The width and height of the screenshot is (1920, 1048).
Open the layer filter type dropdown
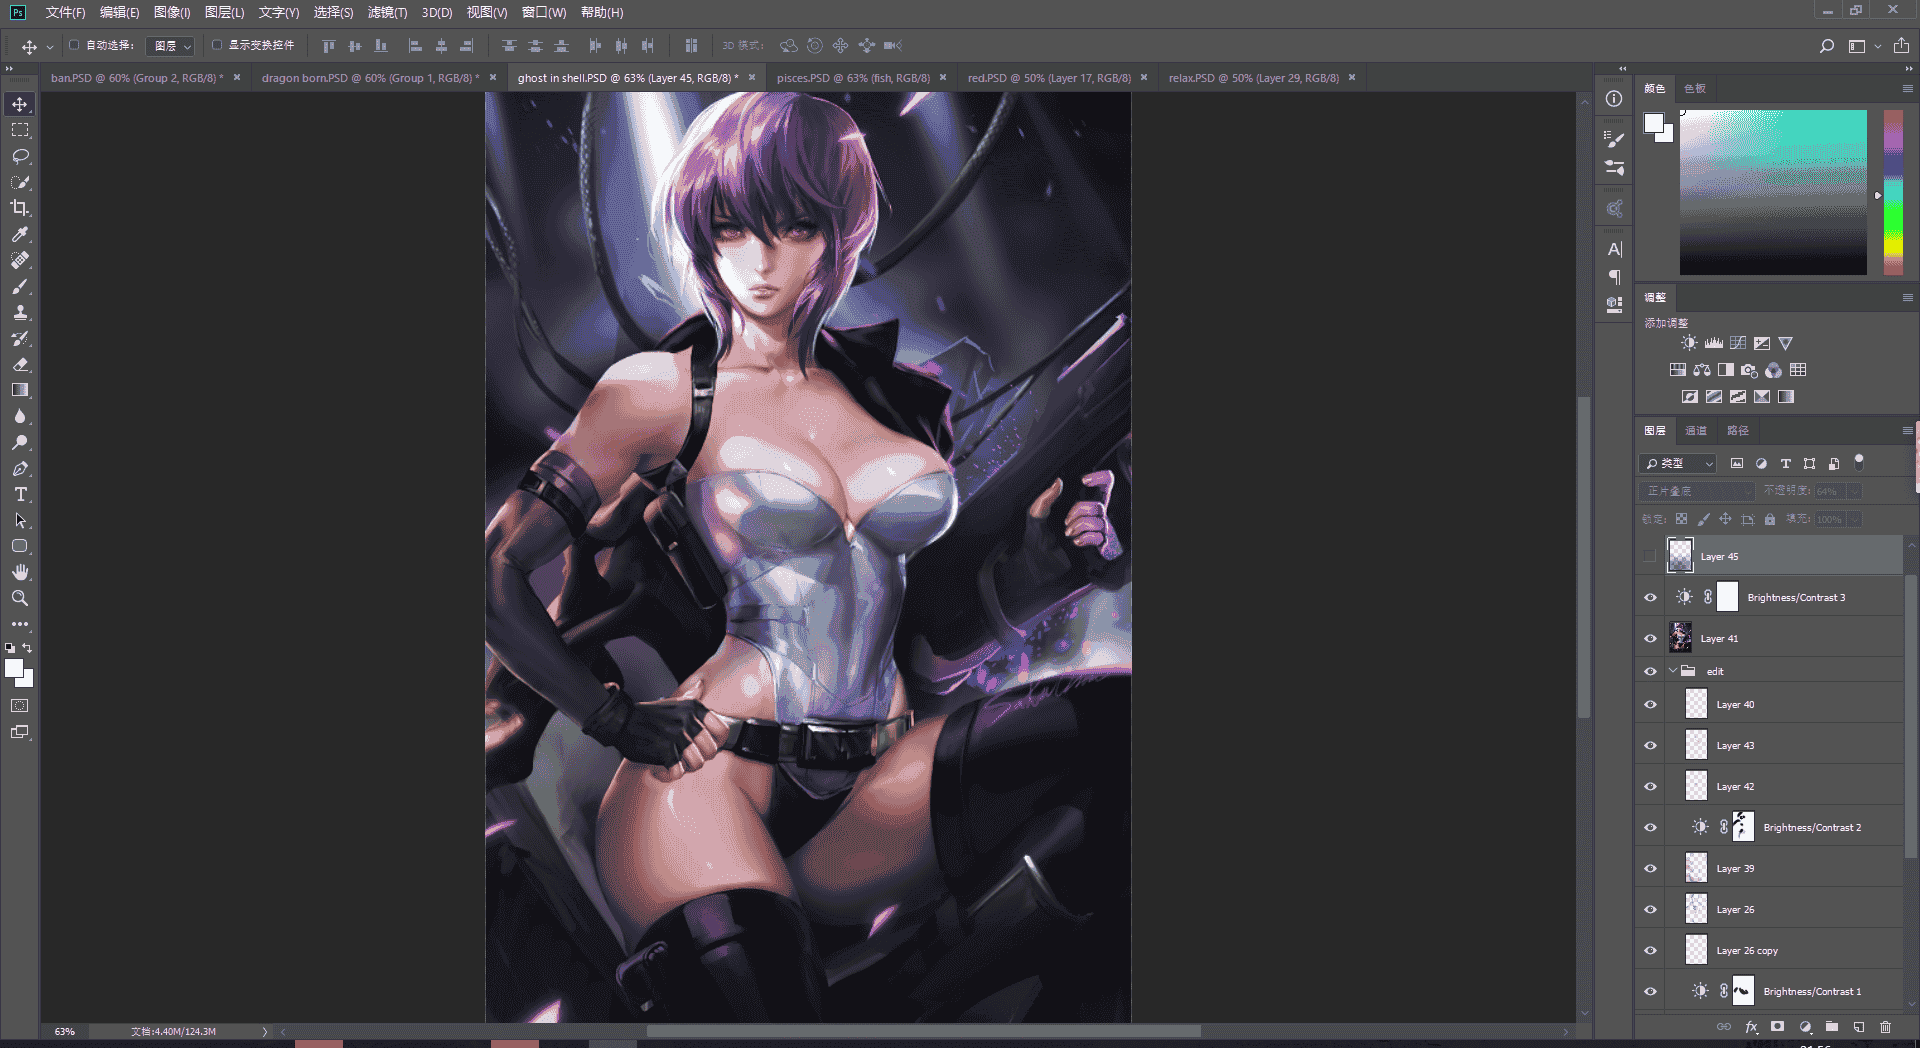click(x=1679, y=463)
